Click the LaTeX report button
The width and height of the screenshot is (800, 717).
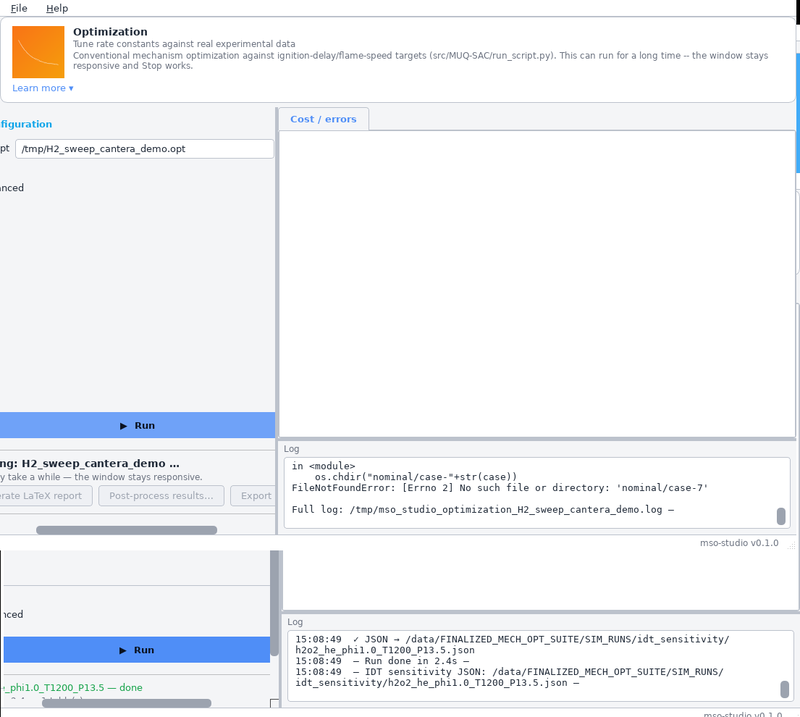pos(45,496)
